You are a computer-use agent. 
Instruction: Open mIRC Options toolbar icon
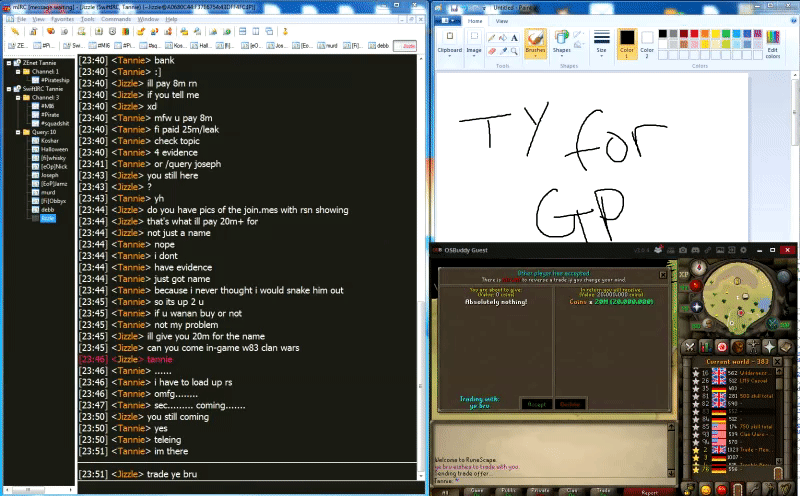pyautogui.click(x=33, y=32)
